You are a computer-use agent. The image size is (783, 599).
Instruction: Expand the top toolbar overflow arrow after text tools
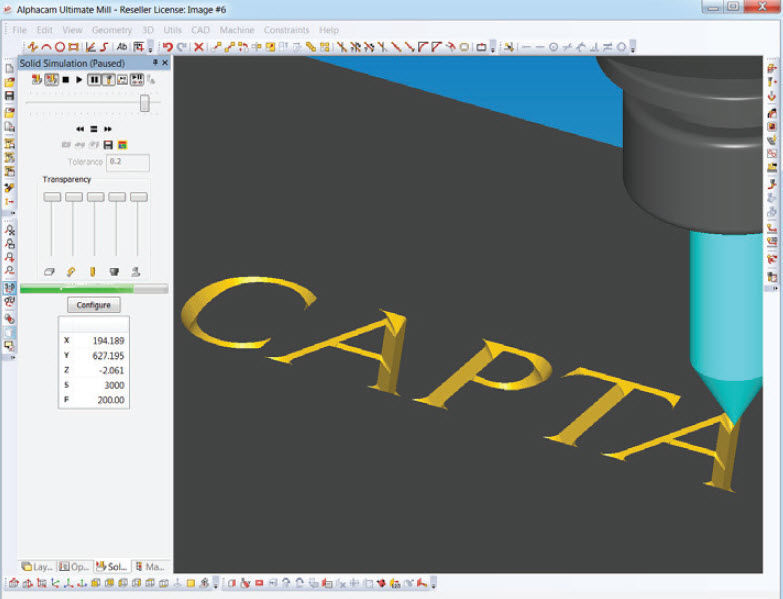pyautogui.click(x=150, y=48)
